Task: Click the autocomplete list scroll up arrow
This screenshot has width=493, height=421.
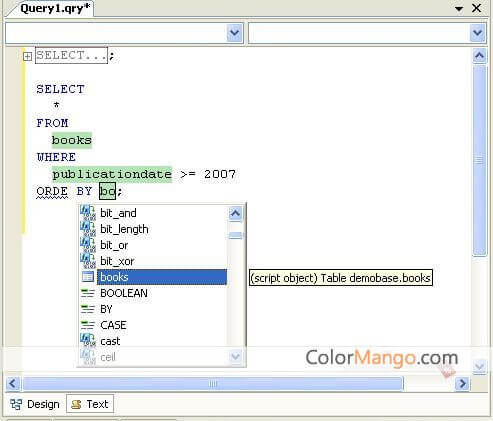Action: click(235, 213)
